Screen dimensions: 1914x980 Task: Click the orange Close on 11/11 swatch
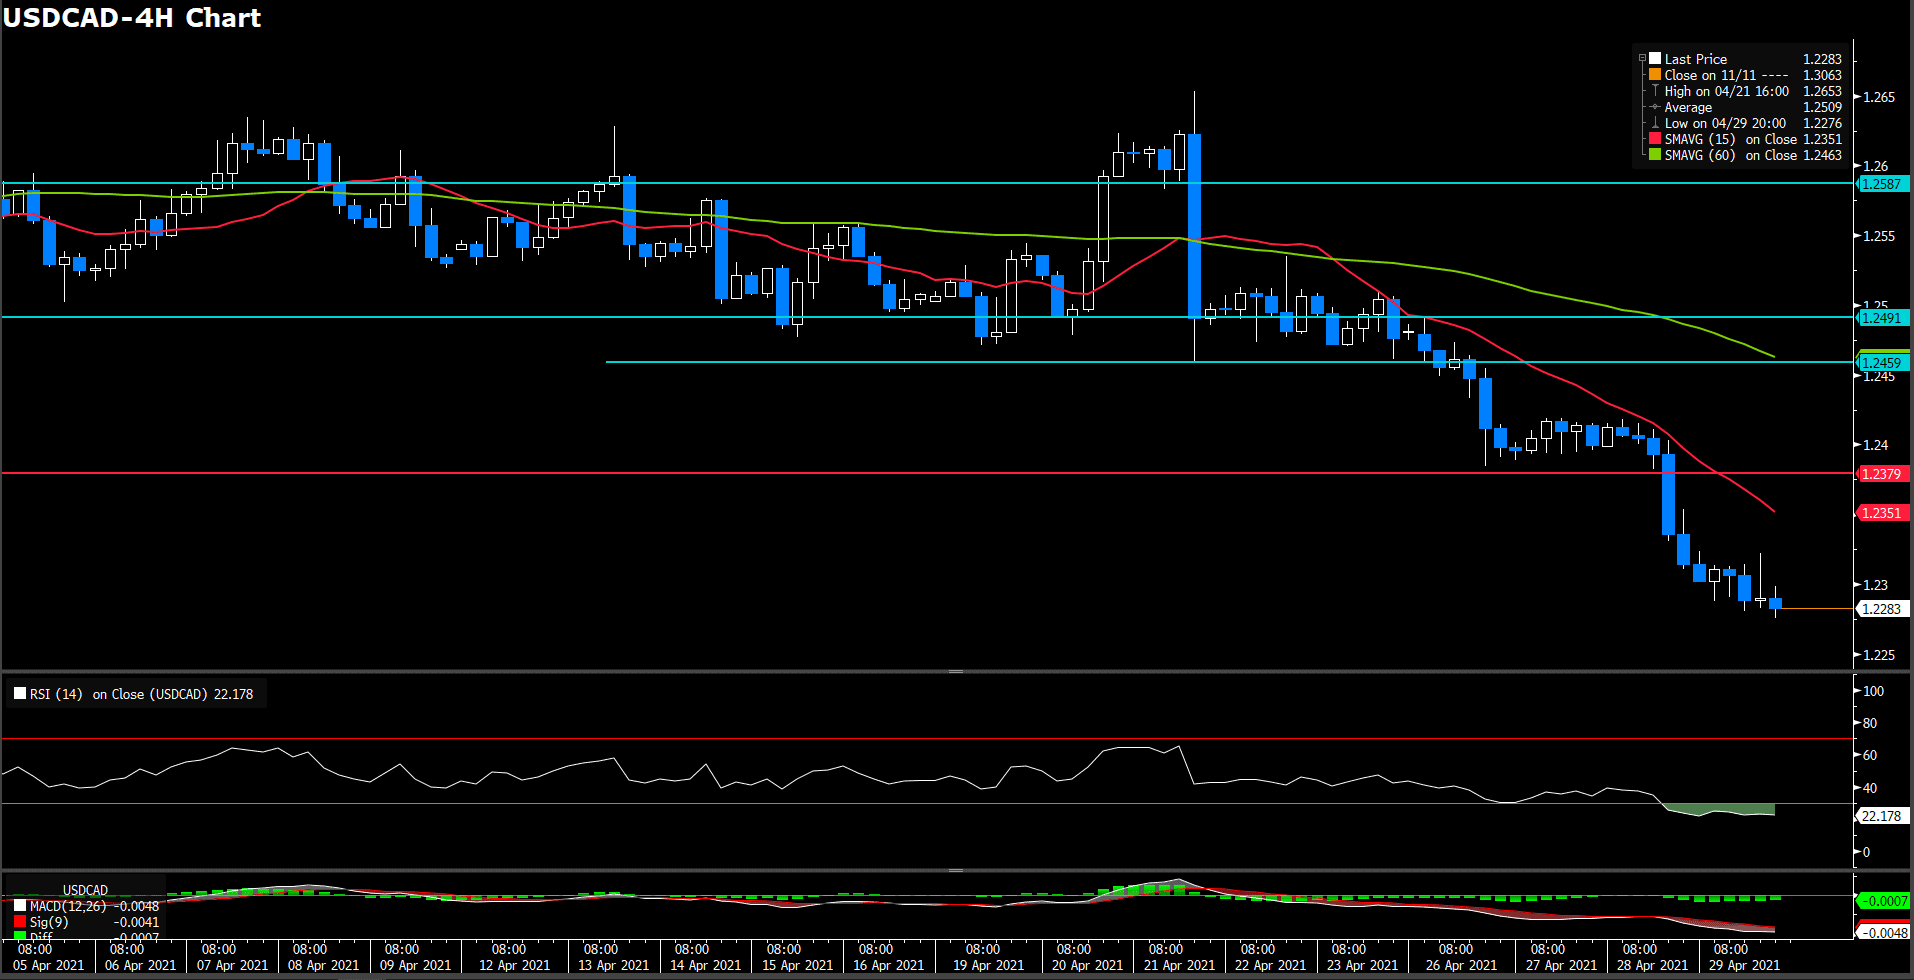(x=1655, y=75)
